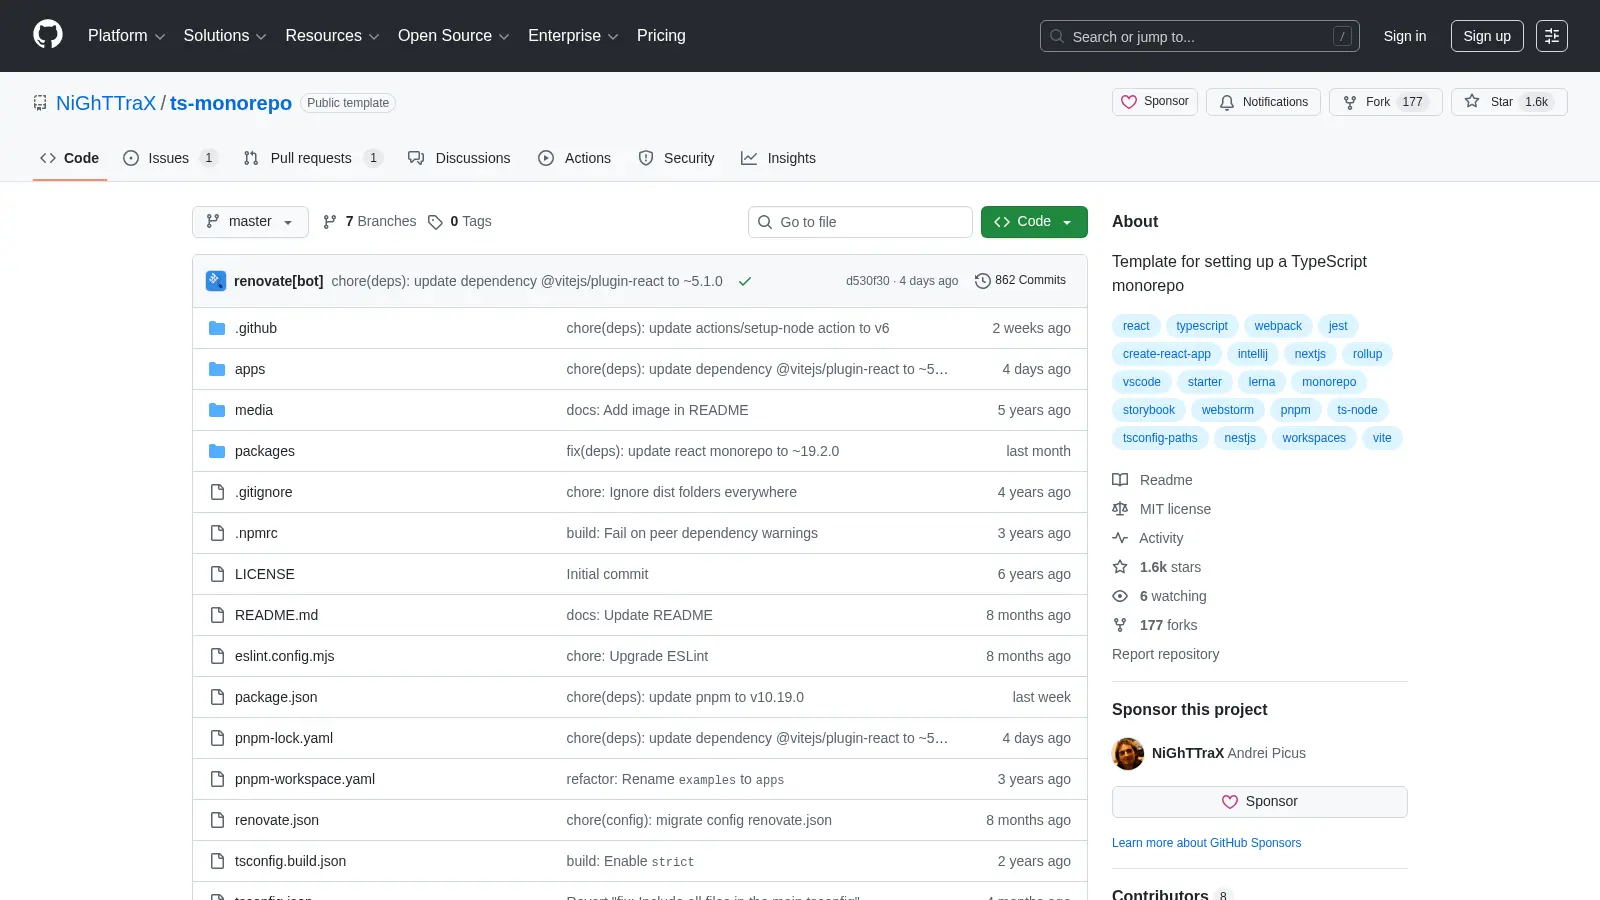Expand the Solutions menu

[225, 36]
